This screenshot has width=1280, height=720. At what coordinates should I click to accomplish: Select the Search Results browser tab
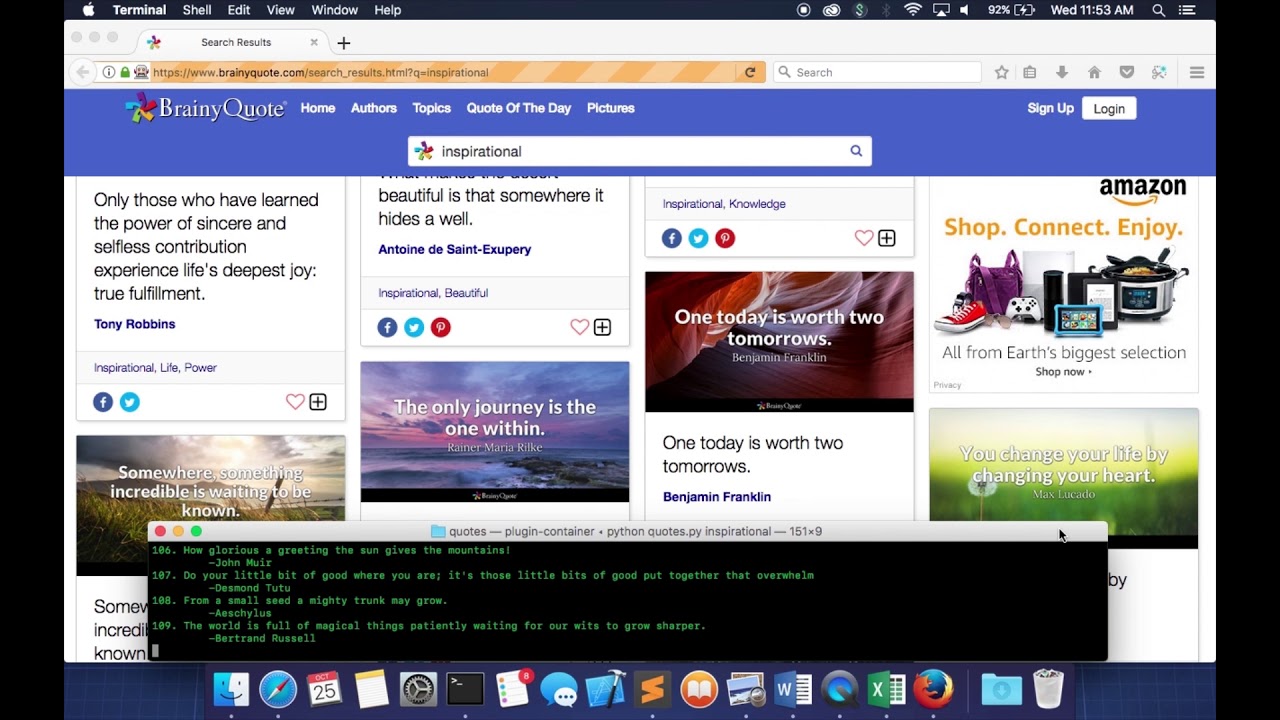[x=236, y=42]
